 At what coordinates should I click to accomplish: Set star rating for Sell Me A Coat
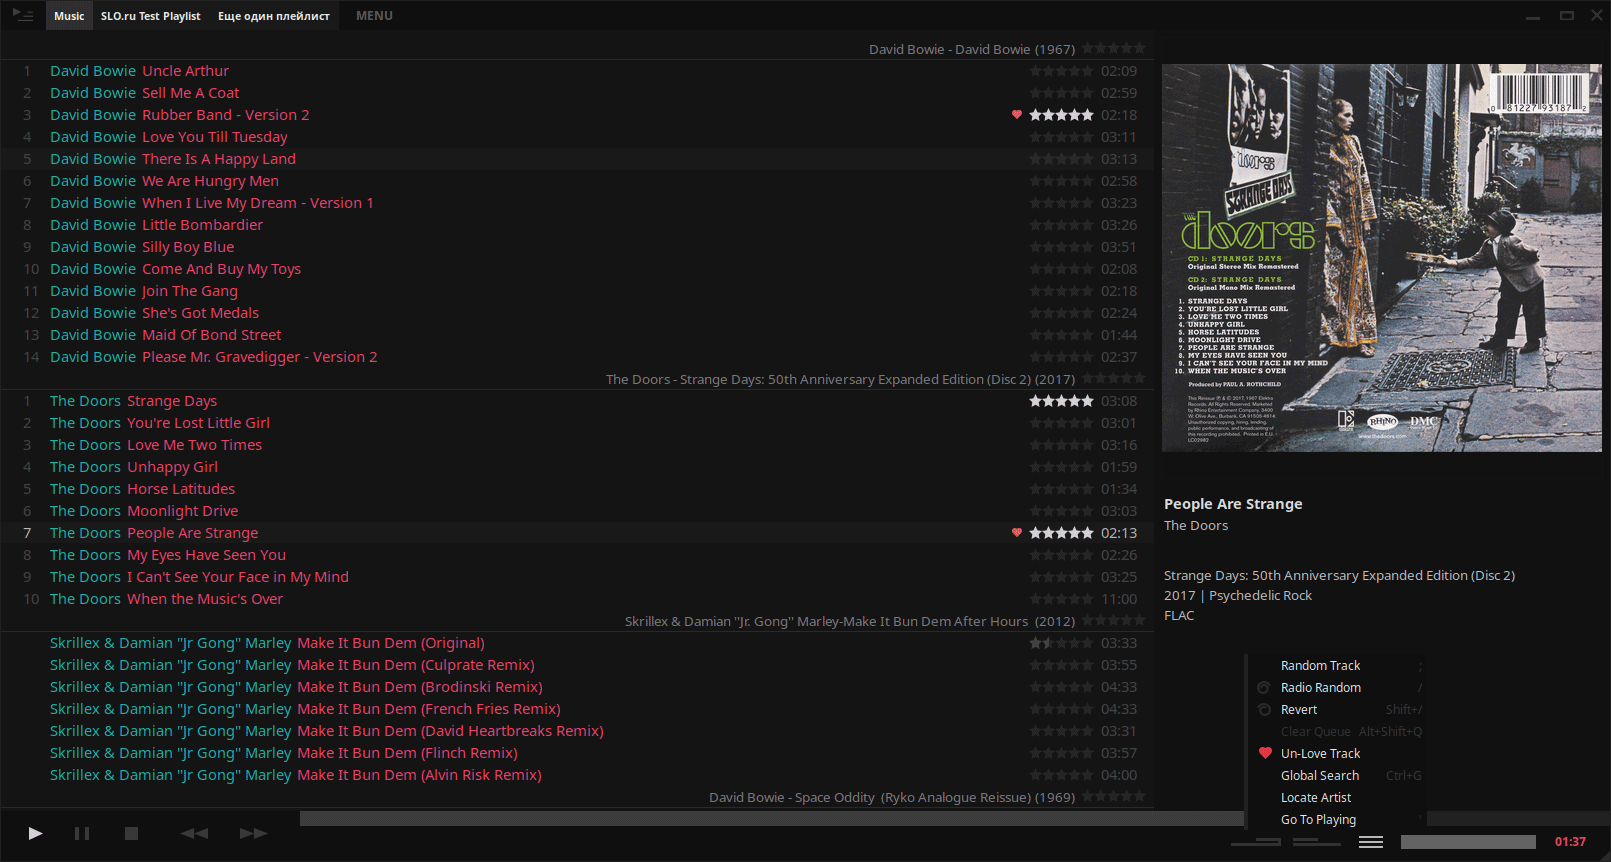(x=1061, y=93)
